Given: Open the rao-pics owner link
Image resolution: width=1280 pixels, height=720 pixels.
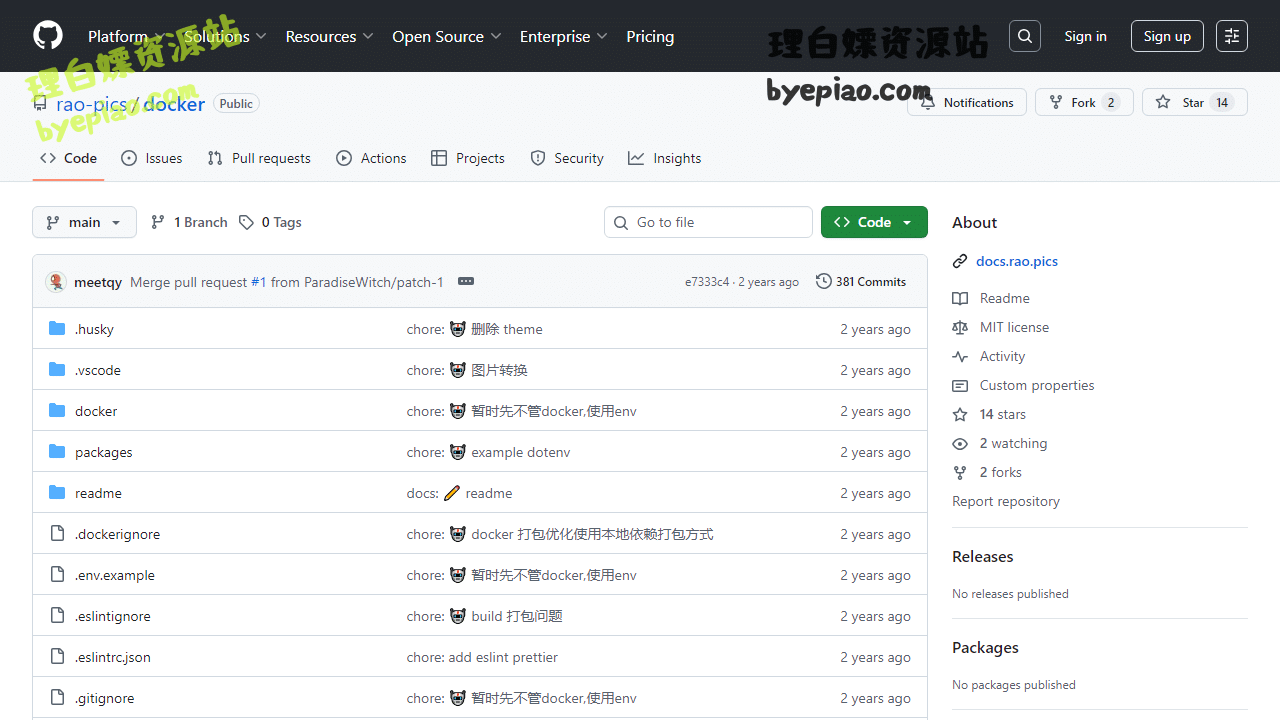Looking at the screenshot, I should pyautogui.click(x=91, y=104).
